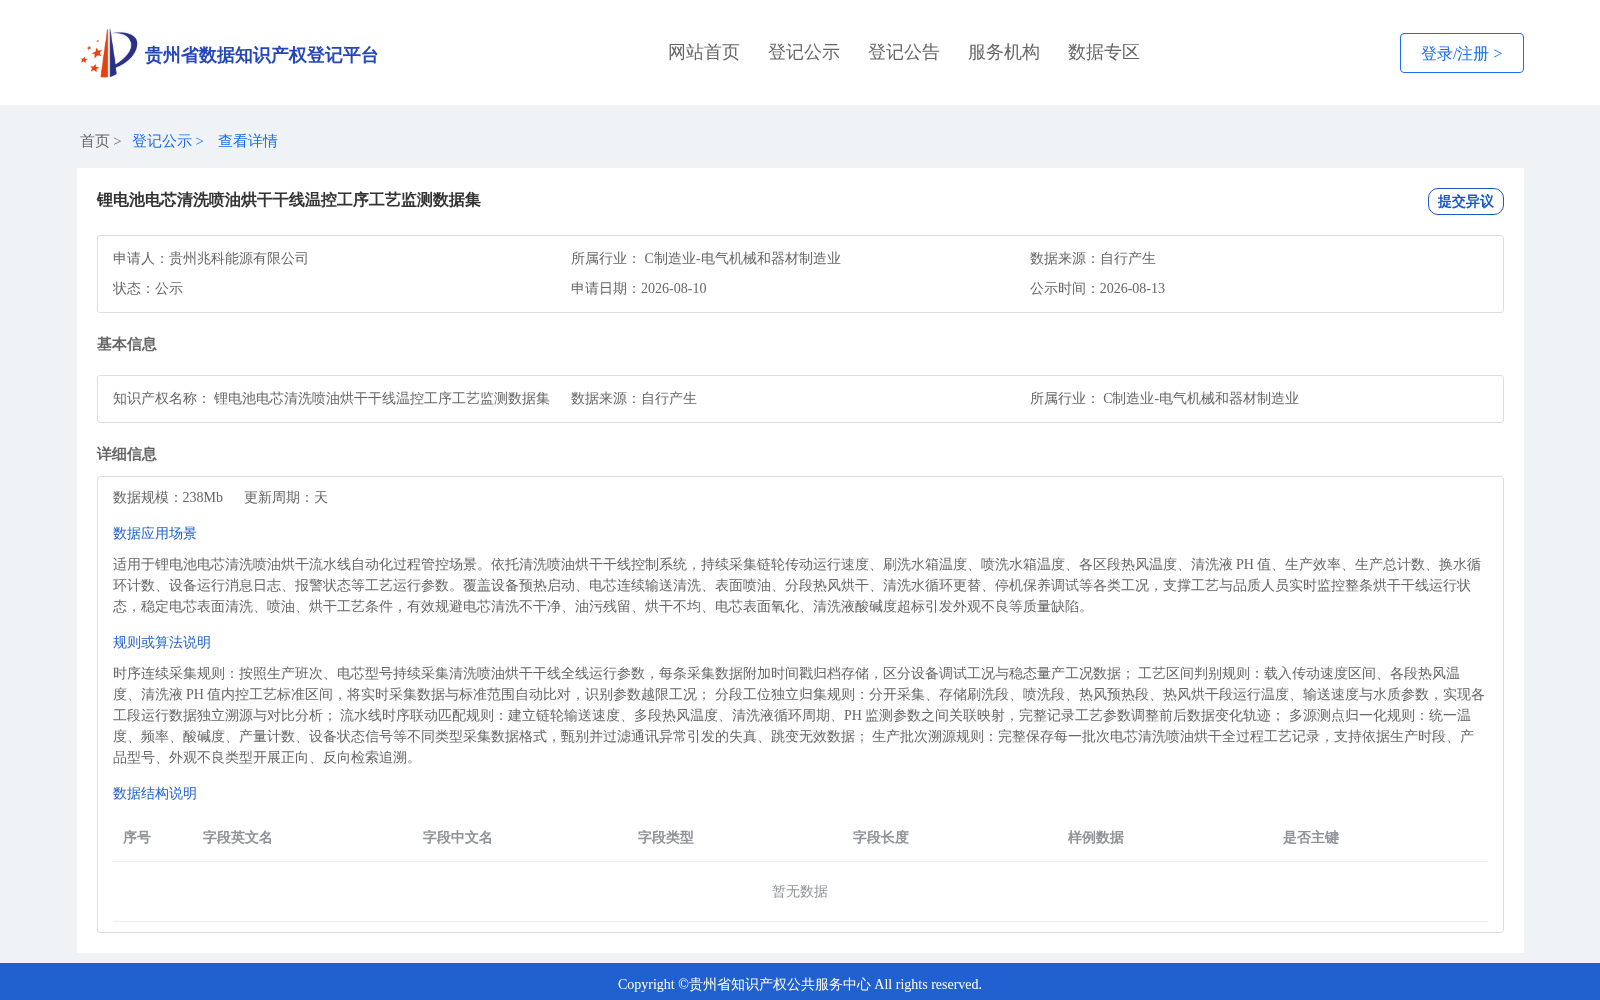This screenshot has height=1000, width=1600.
Task: Select 服务机构 in the top menu
Action: [x=1004, y=52]
